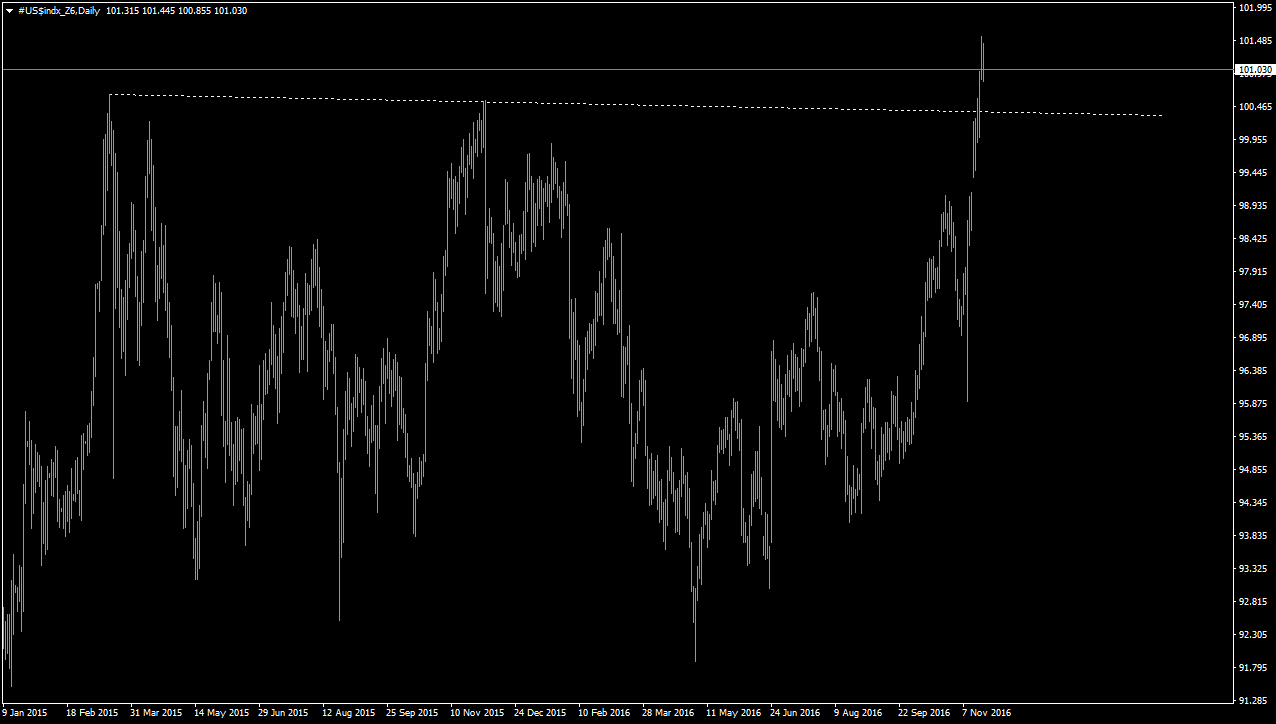Viewport: 1276px width, 724px height.
Task: Click the 31 Mar 2015 date label
Action: (156, 713)
